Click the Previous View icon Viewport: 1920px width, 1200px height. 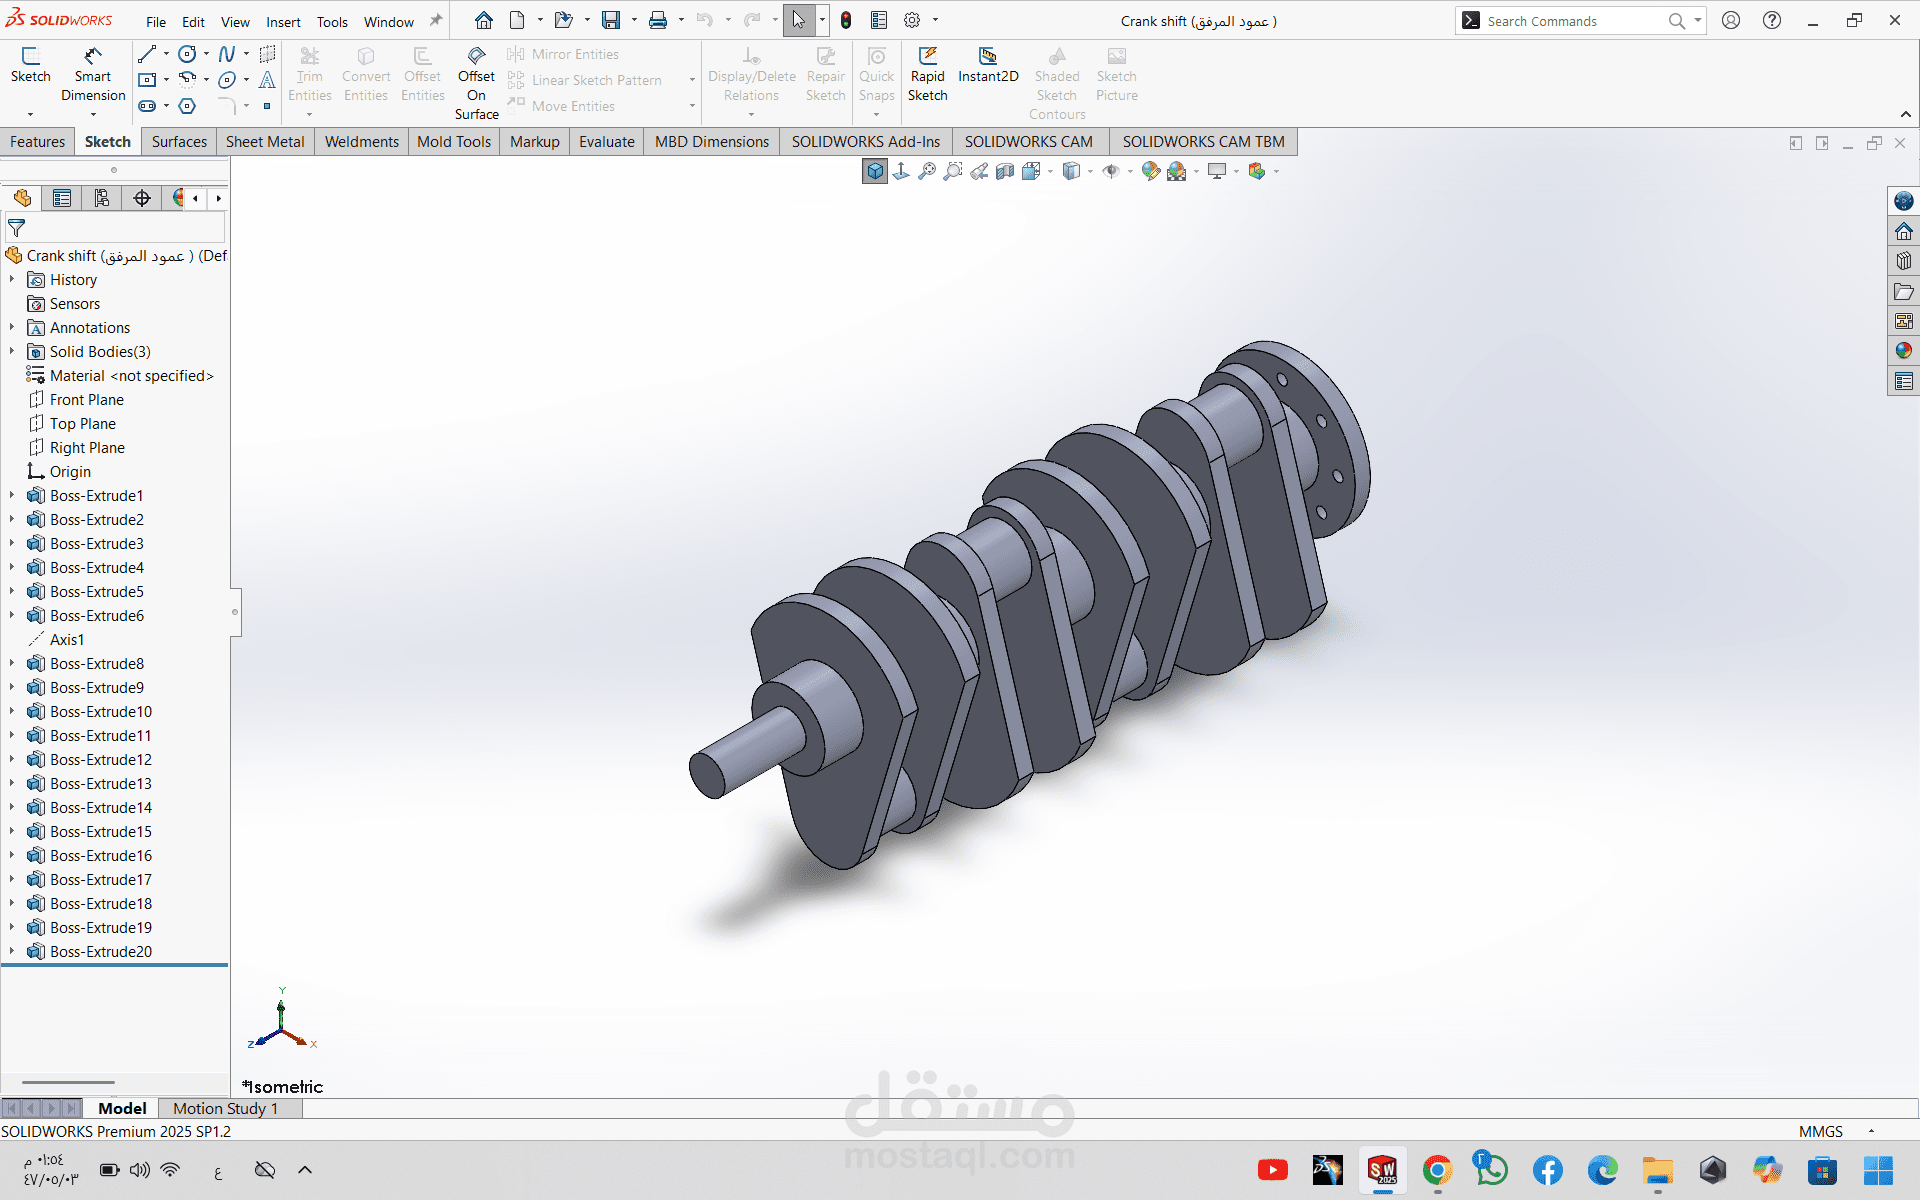[x=979, y=172]
